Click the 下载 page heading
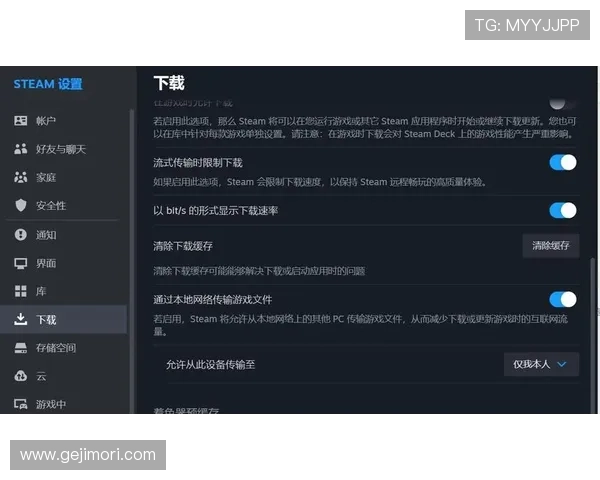 click(x=169, y=83)
